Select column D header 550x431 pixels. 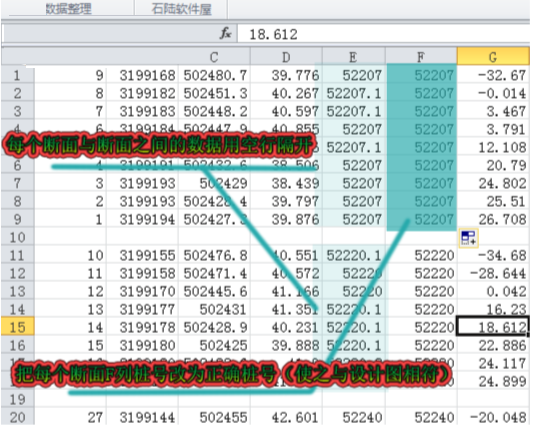coord(286,57)
